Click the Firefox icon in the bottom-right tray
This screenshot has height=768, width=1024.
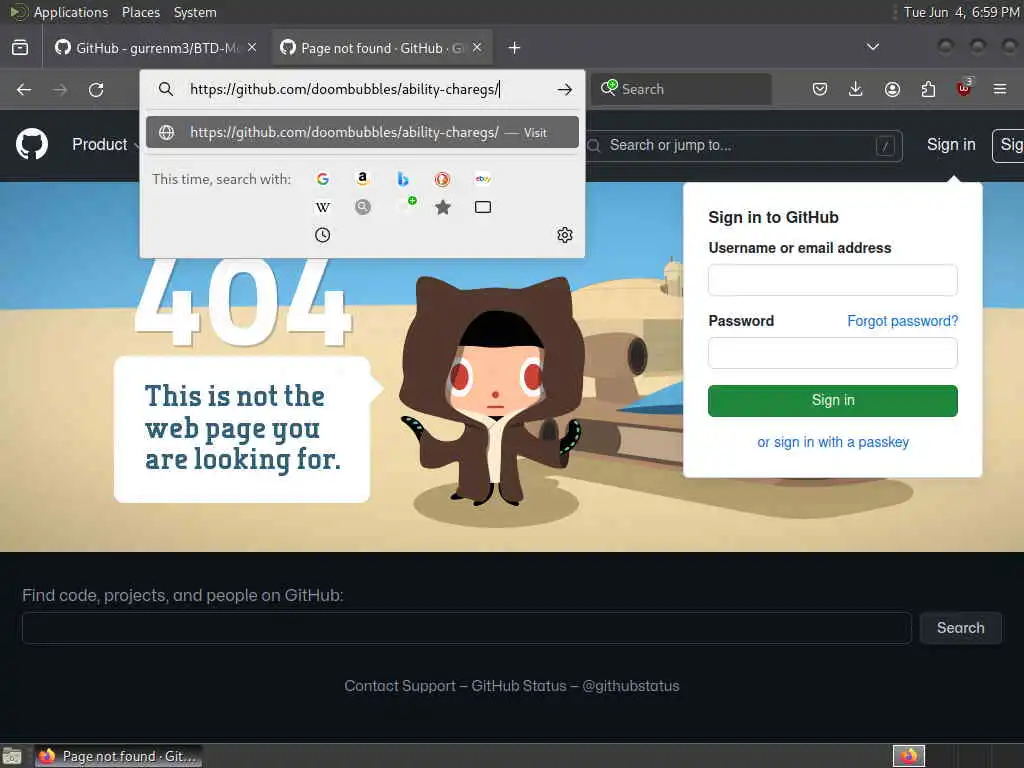point(909,756)
